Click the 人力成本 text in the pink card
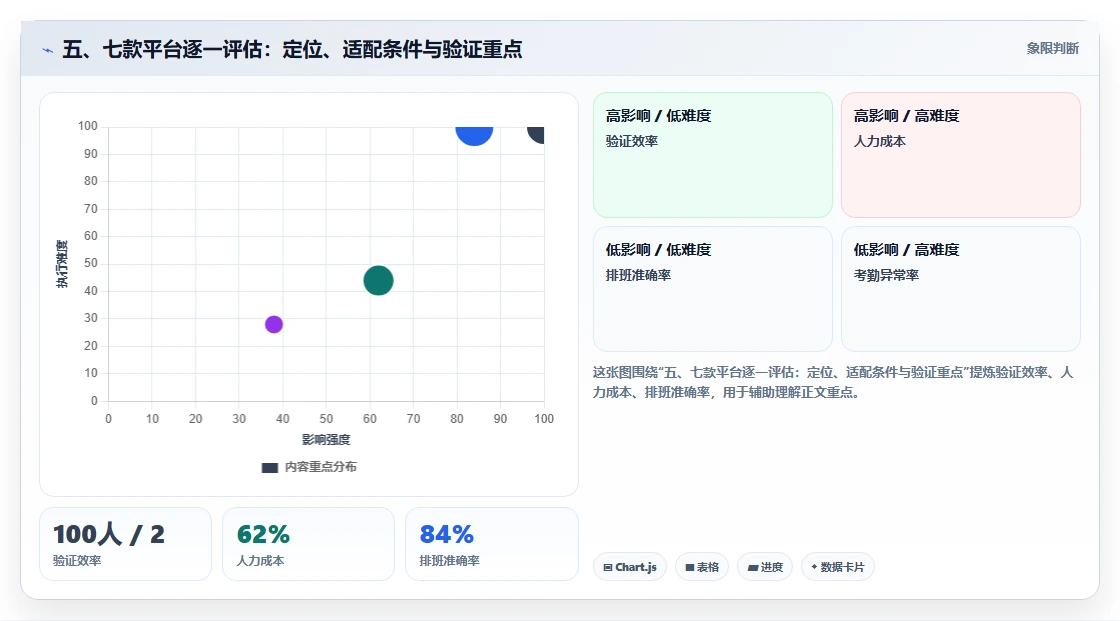The image size is (1120, 621). click(x=879, y=141)
